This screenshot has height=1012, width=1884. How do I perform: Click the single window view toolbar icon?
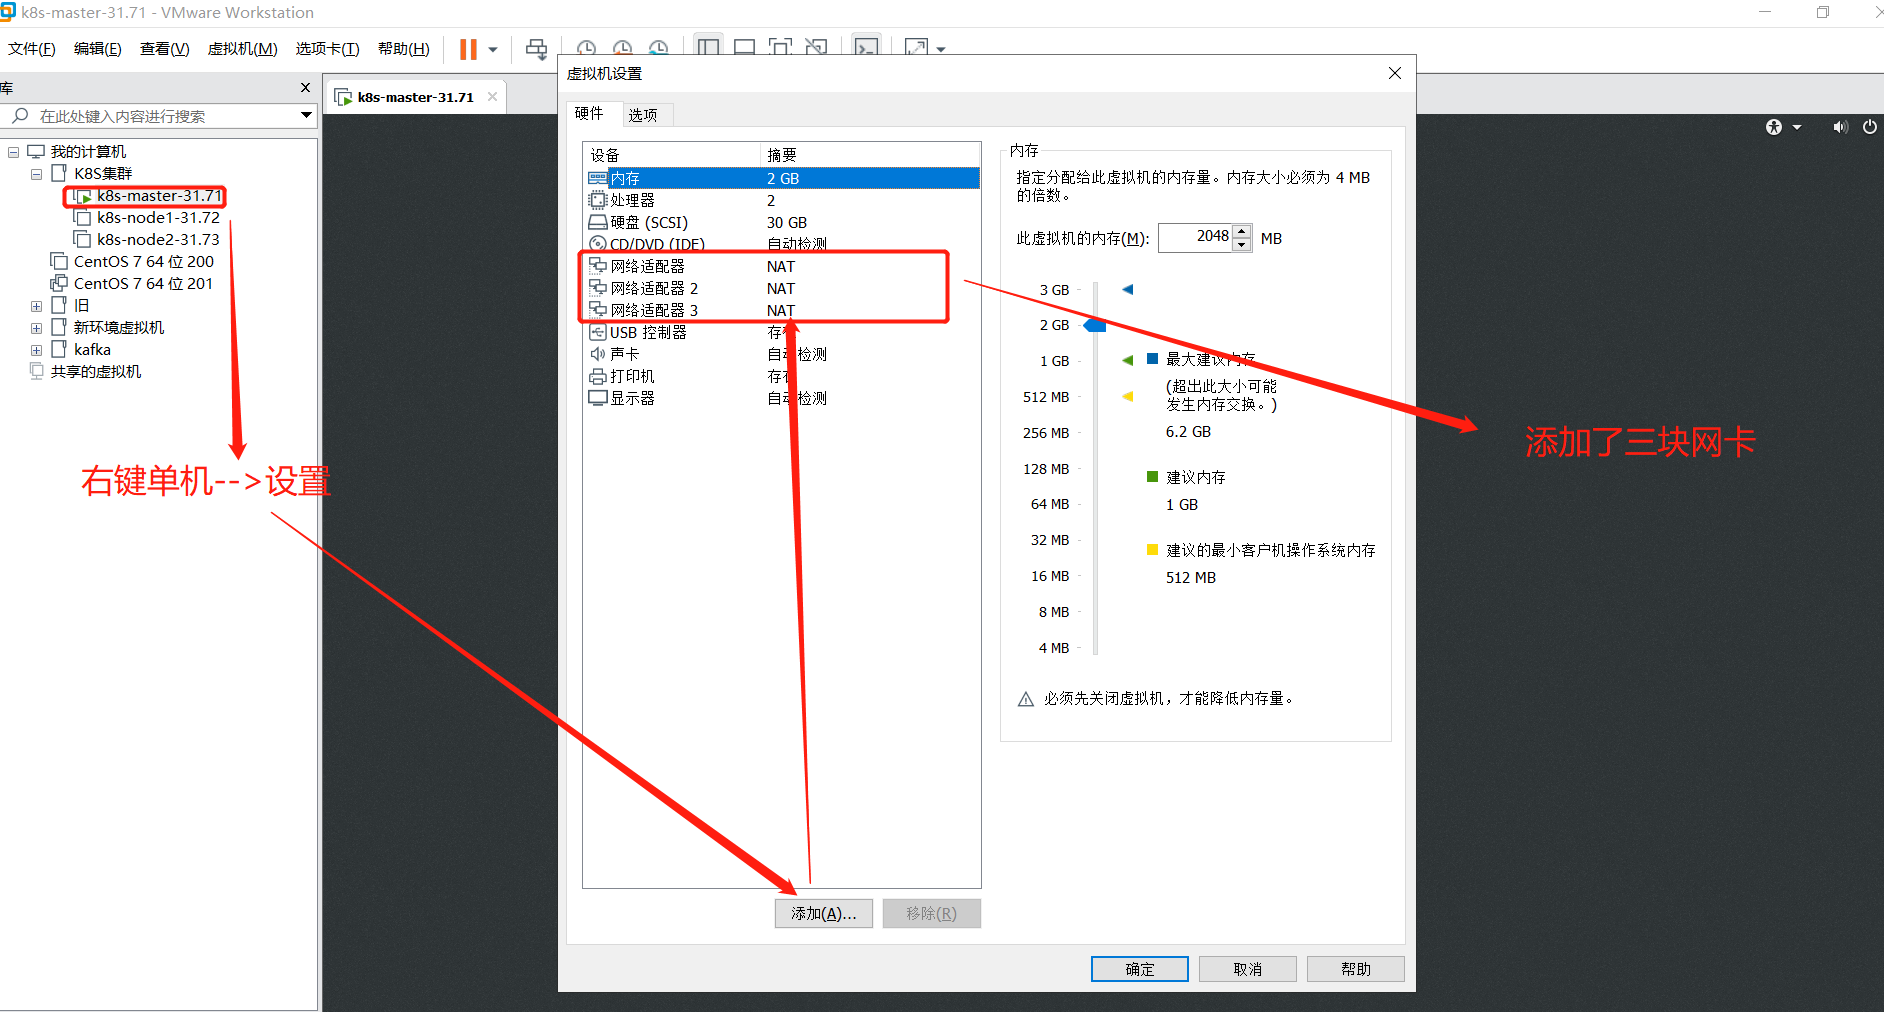coord(744,47)
